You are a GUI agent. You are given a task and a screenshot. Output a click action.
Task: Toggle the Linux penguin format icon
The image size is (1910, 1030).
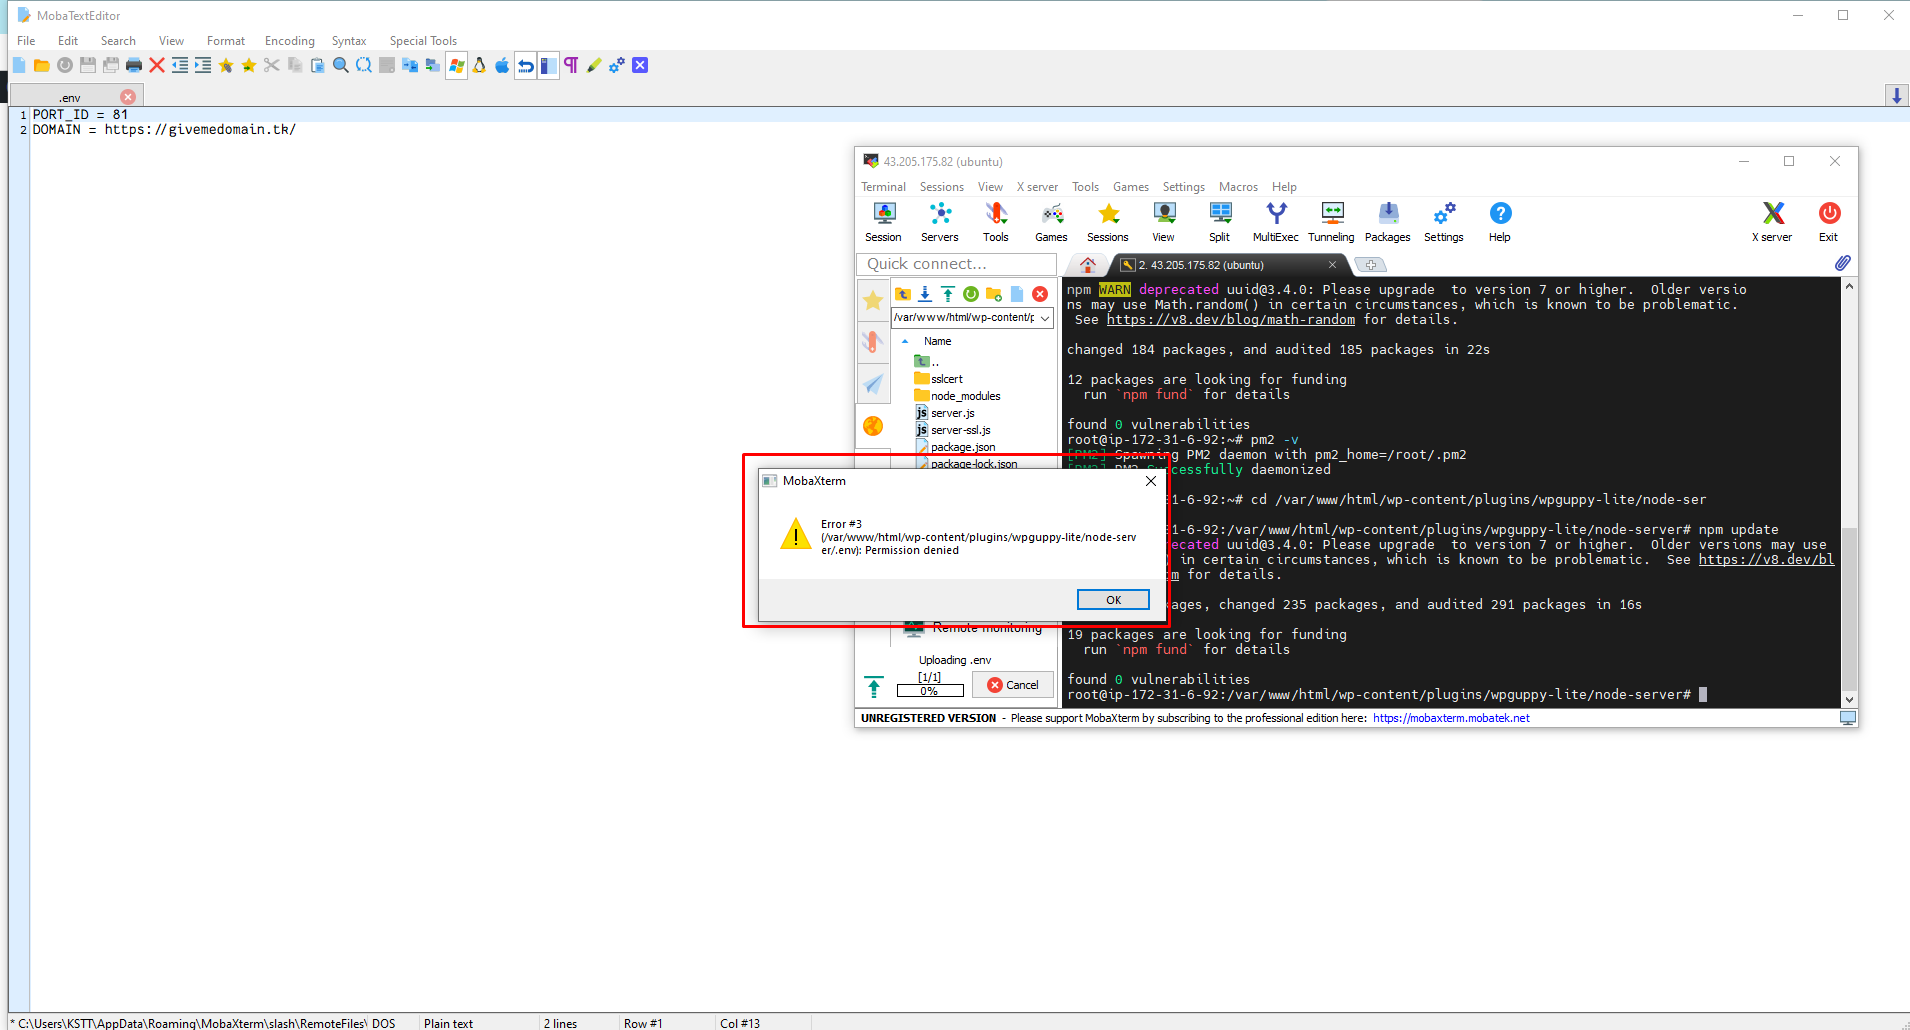(479, 66)
